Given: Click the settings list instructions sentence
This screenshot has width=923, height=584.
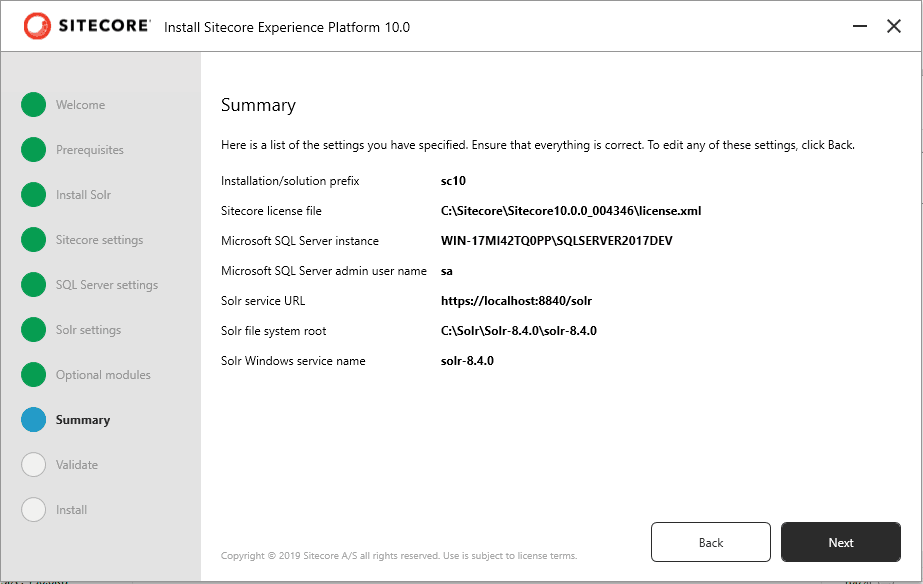Looking at the screenshot, I should click(x=537, y=145).
